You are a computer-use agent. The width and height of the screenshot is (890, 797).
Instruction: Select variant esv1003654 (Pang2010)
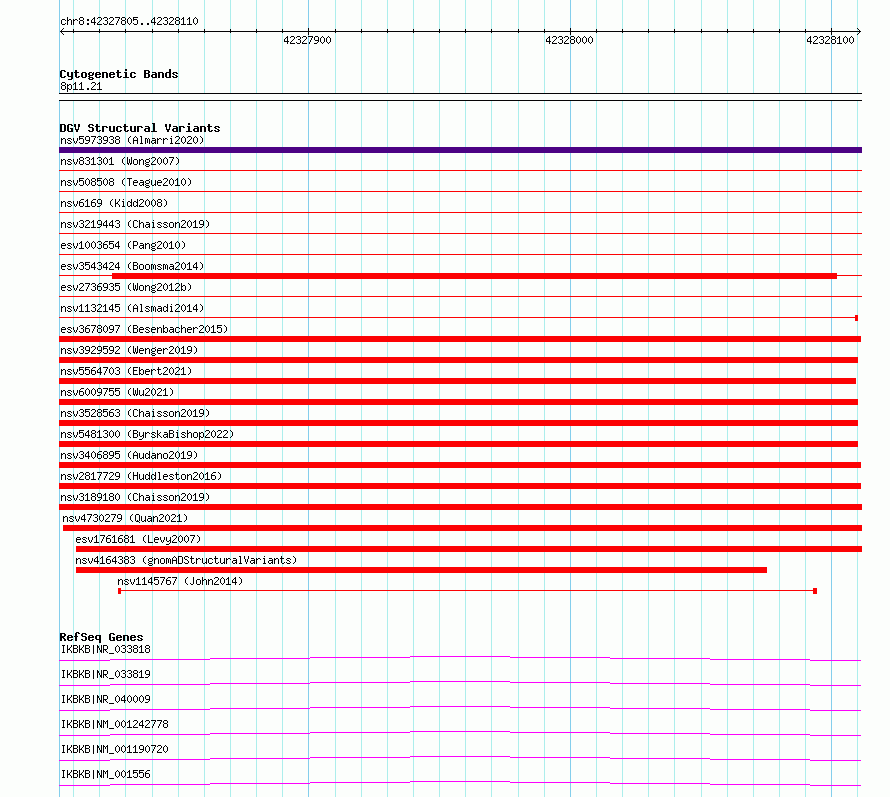pos(123,245)
